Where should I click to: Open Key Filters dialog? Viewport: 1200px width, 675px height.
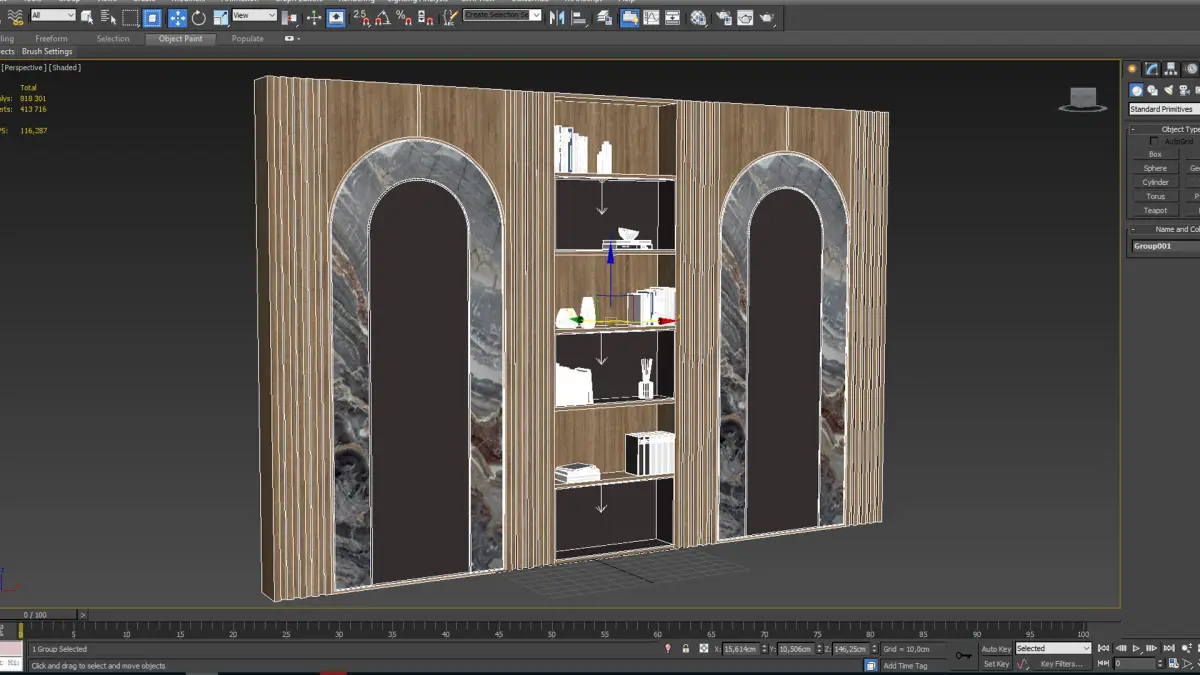(1062, 664)
